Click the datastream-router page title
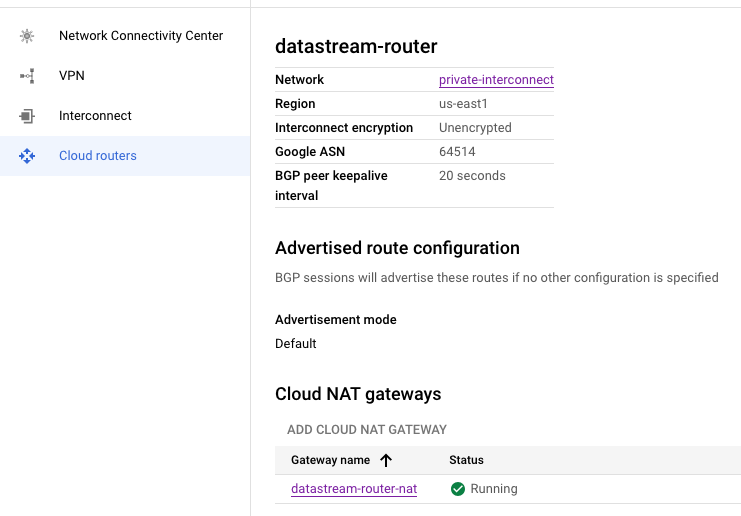This screenshot has height=516, width=741. [356, 46]
